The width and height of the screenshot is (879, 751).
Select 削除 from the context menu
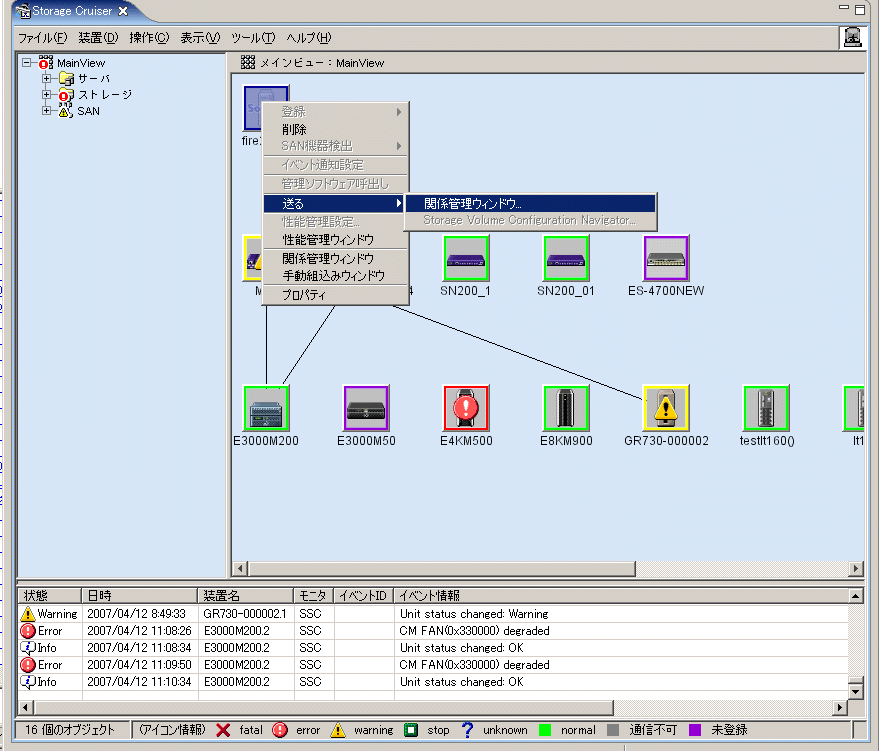294,130
